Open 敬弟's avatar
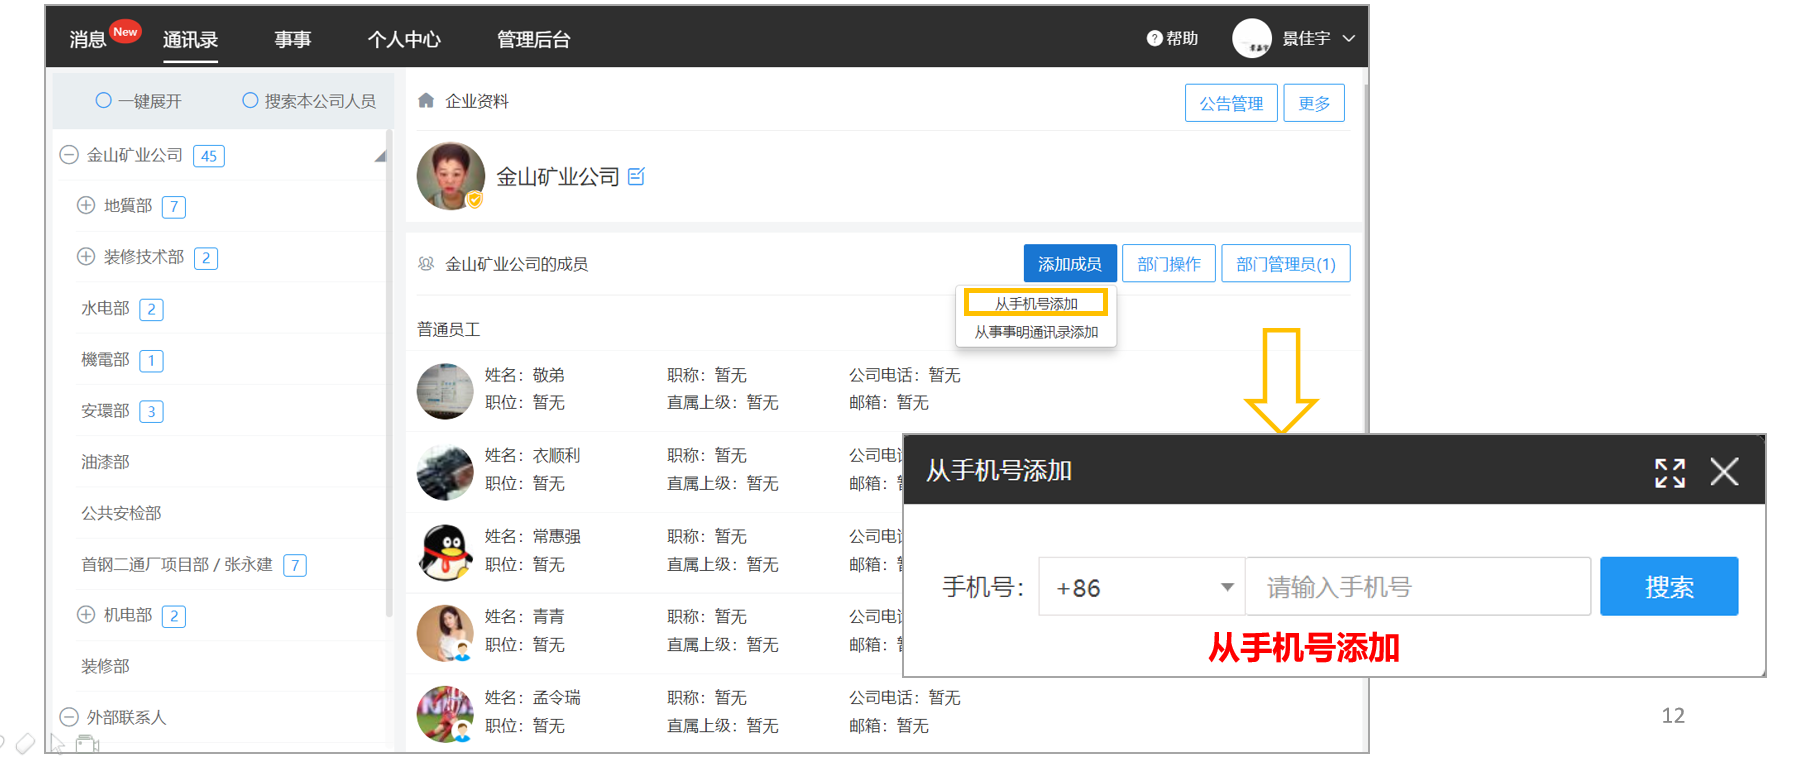Viewport: 1795px width, 765px height. tap(445, 390)
